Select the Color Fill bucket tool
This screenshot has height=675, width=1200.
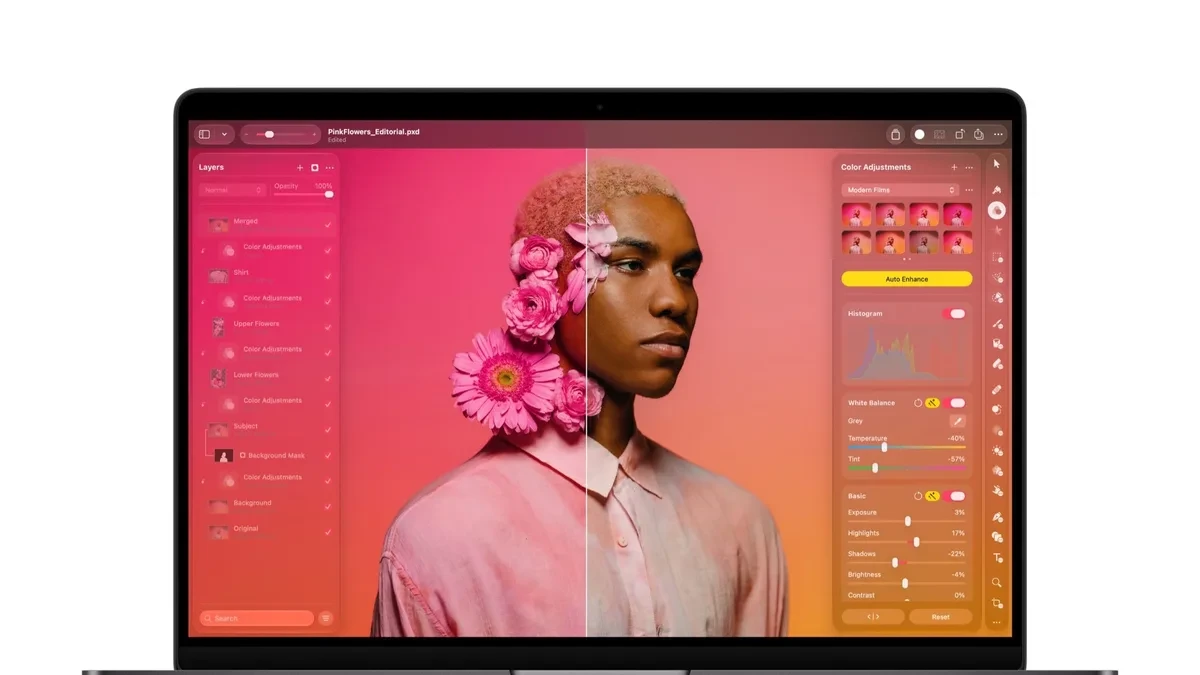click(997, 344)
